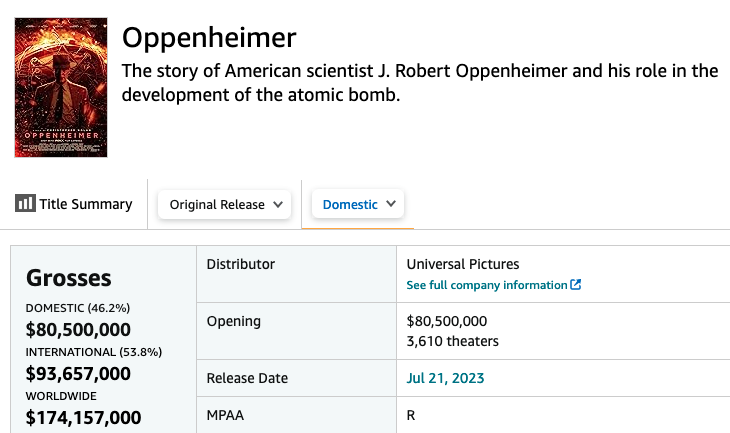Click the bar chart icon beside Title Summary
The height and width of the screenshot is (433, 730).
25,203
